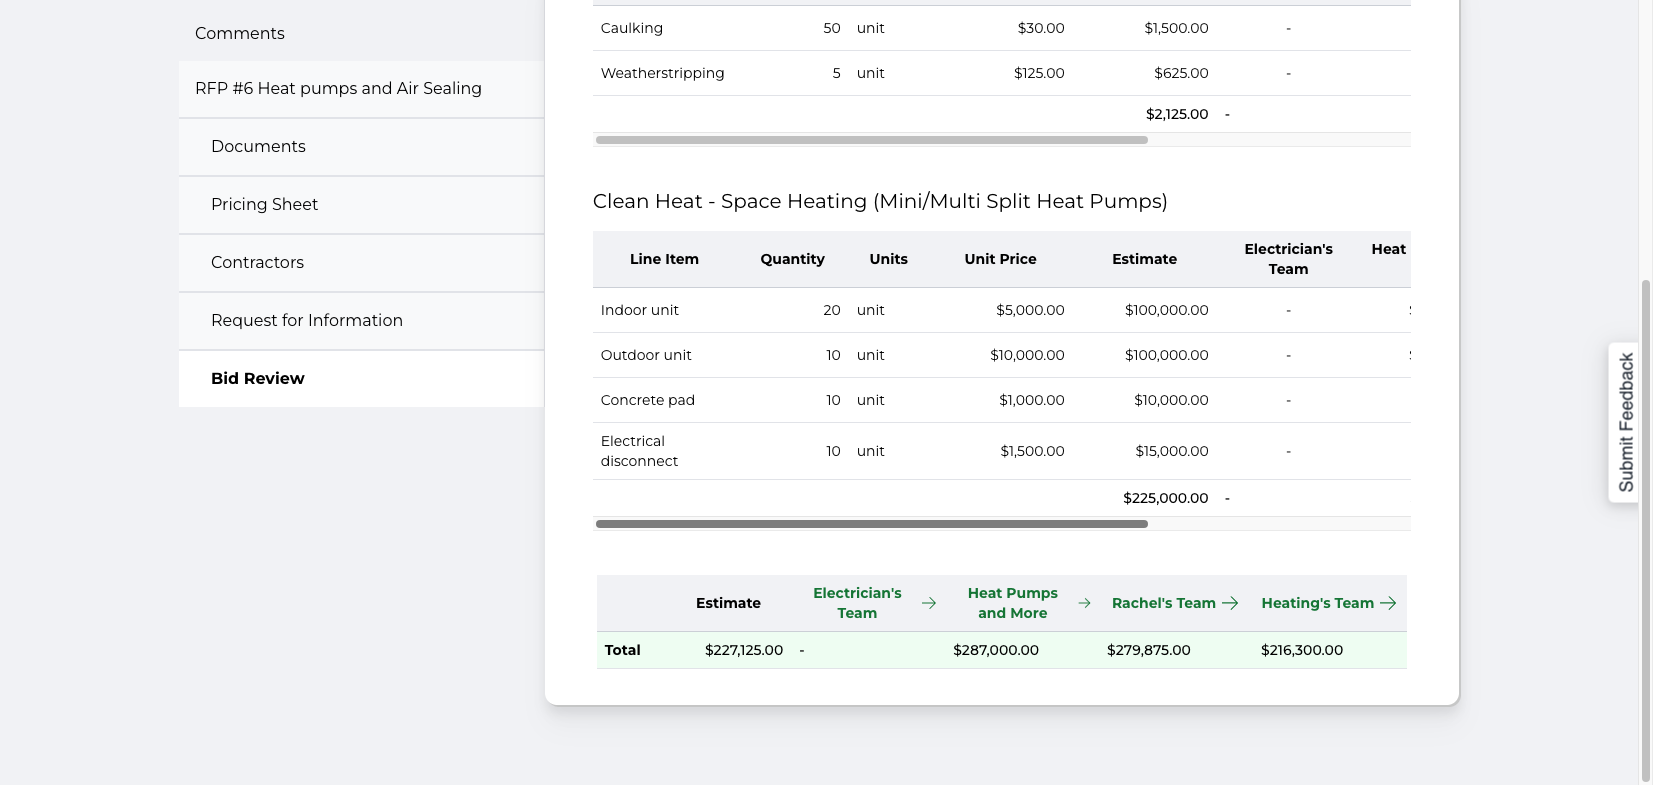Click the Quantity column header
Image resolution: width=1653 pixels, height=785 pixels.
(x=792, y=259)
